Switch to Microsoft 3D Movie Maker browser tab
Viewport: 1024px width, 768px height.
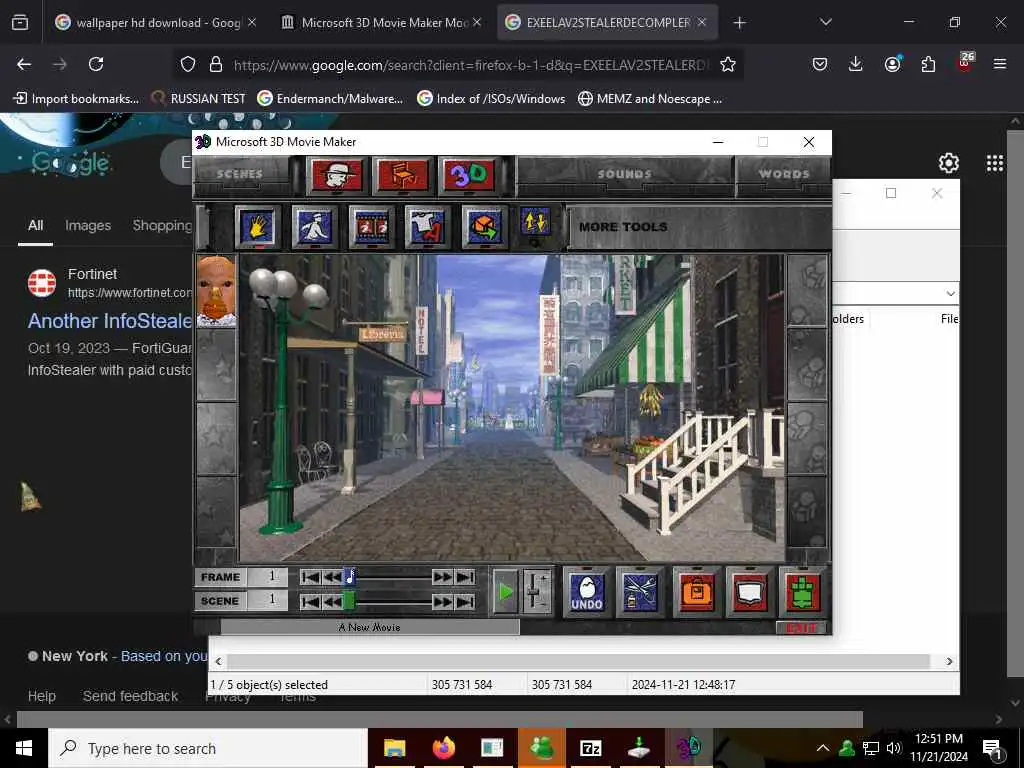383,23
